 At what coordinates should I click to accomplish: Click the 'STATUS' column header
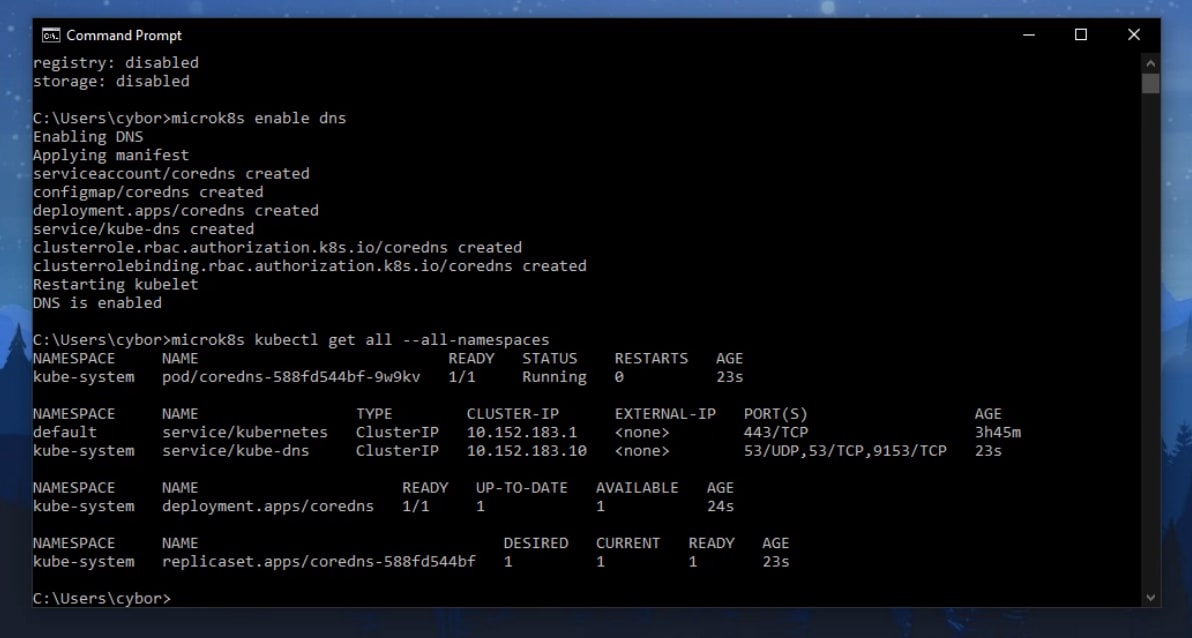pos(550,358)
